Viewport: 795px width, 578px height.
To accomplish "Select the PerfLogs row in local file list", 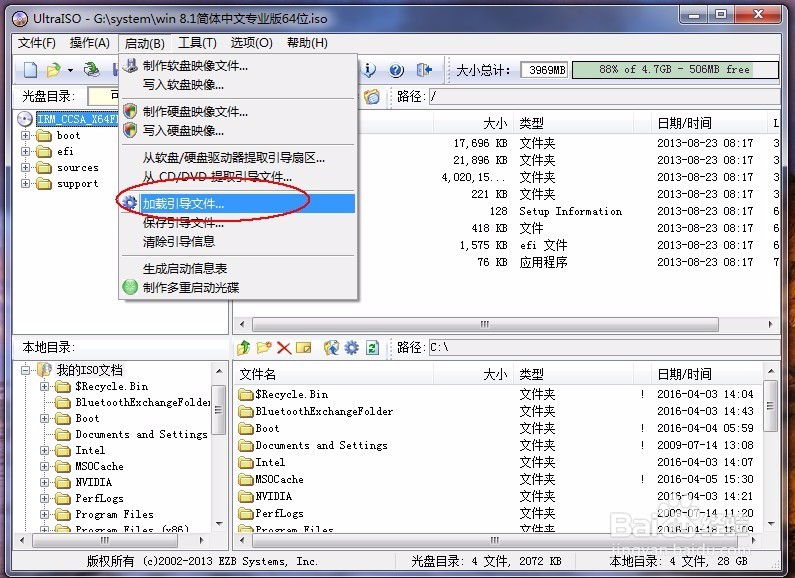I will [499, 513].
